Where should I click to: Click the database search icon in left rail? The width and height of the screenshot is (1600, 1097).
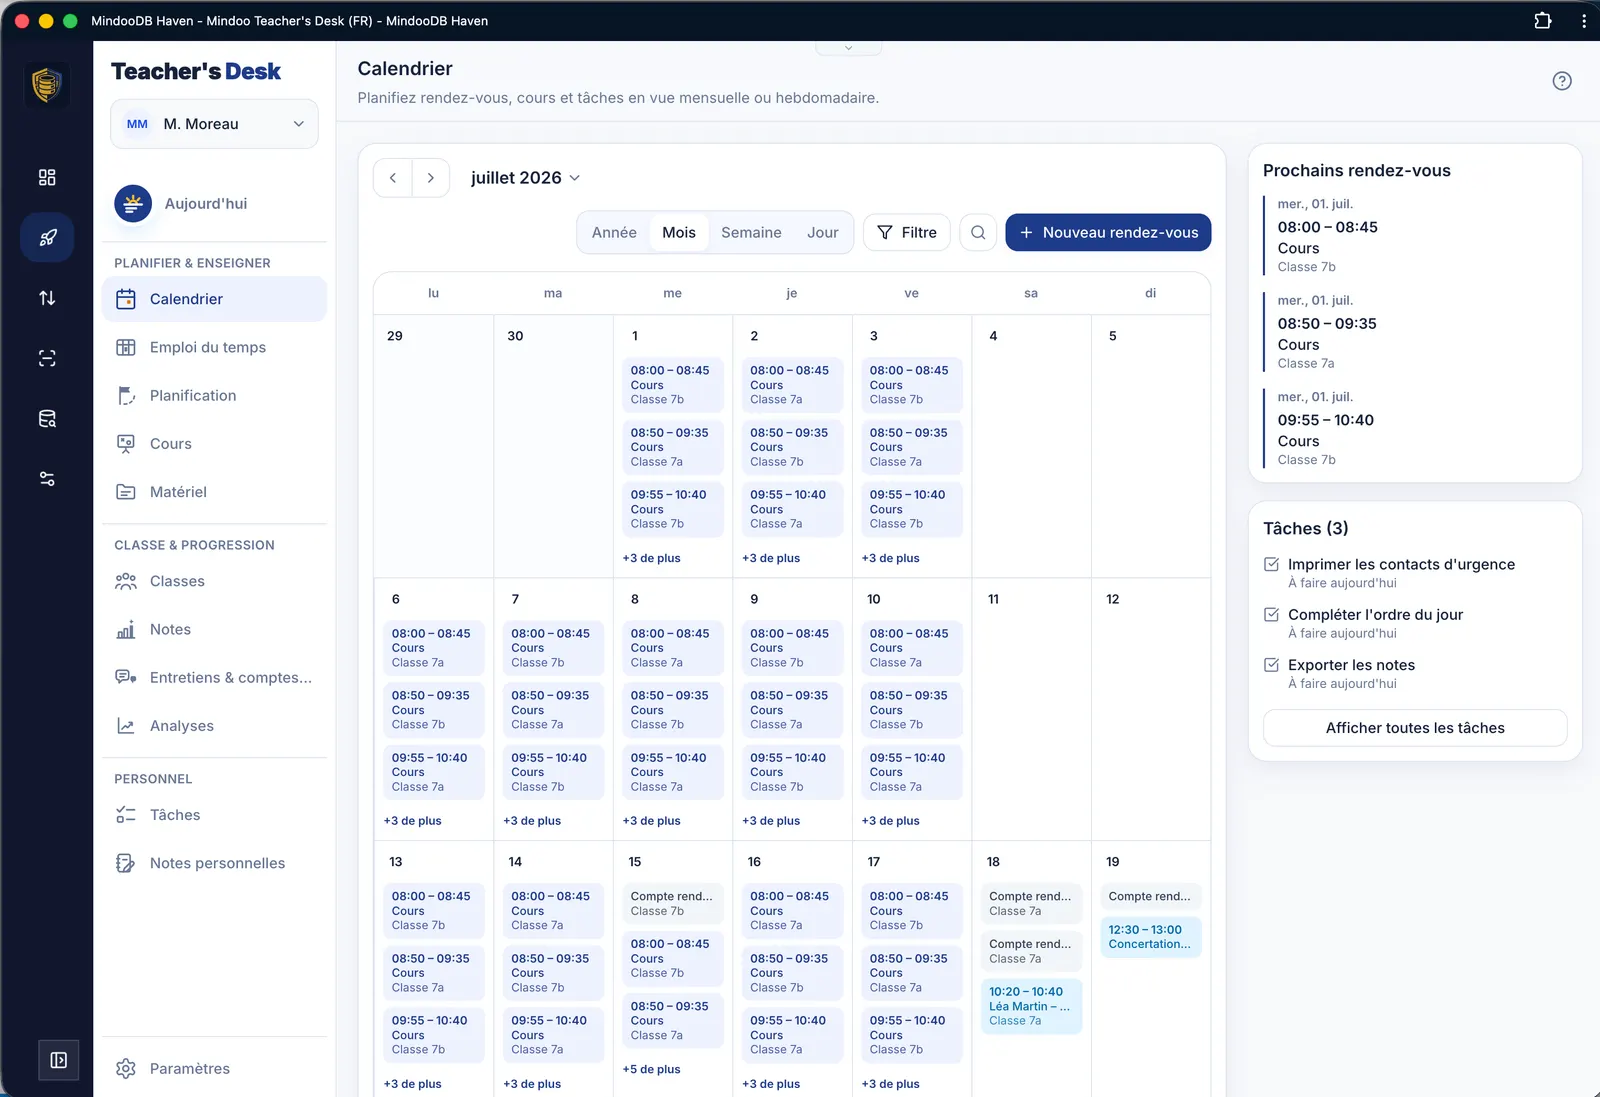point(47,419)
